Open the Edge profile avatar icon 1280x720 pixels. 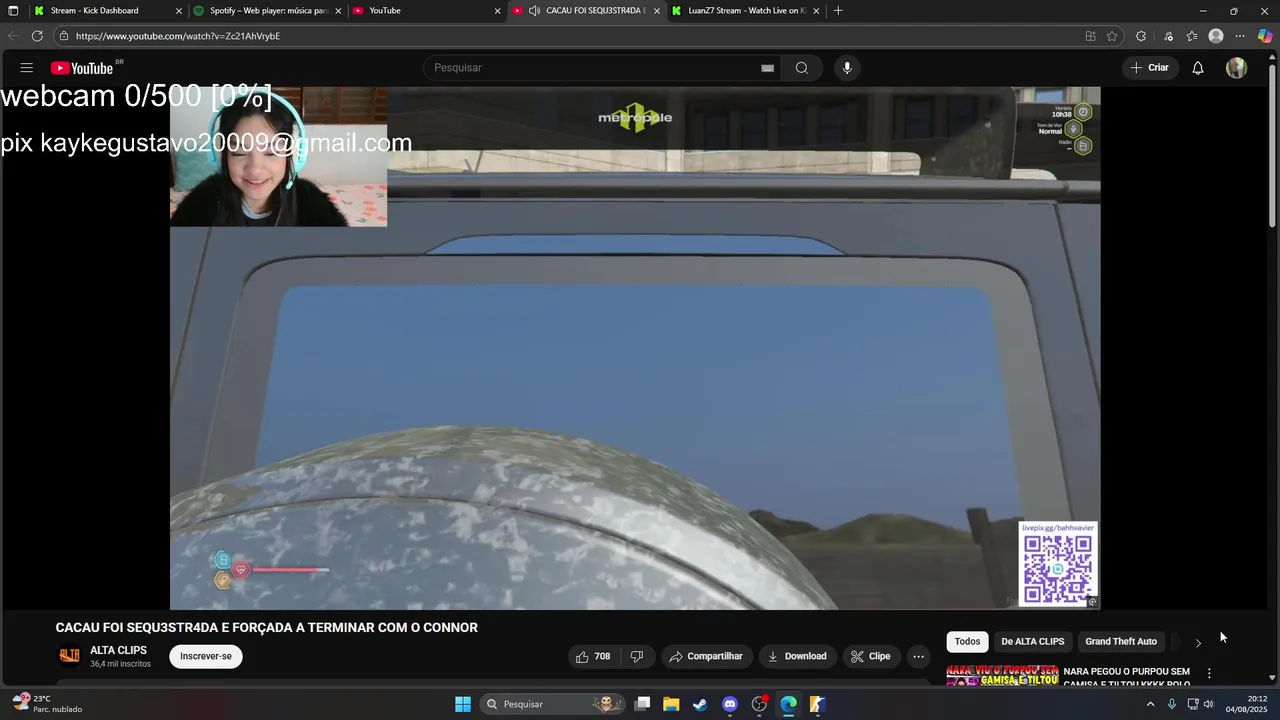[1216, 36]
